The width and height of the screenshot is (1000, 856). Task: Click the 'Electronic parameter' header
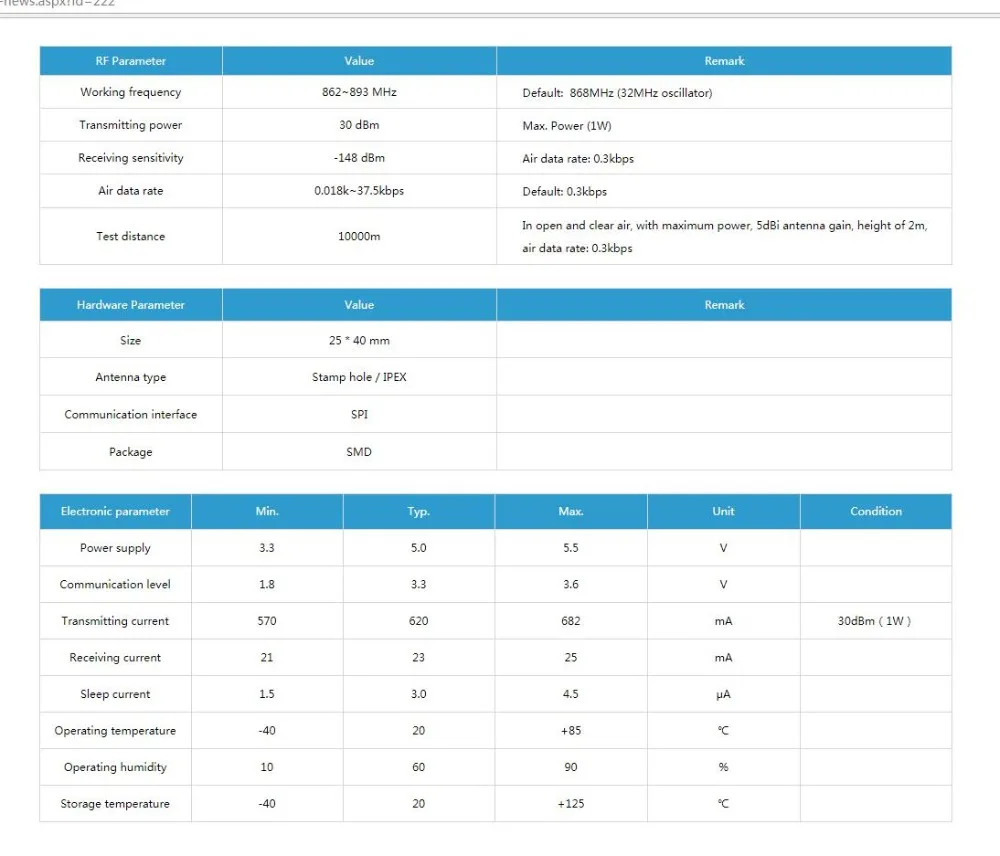tap(115, 512)
